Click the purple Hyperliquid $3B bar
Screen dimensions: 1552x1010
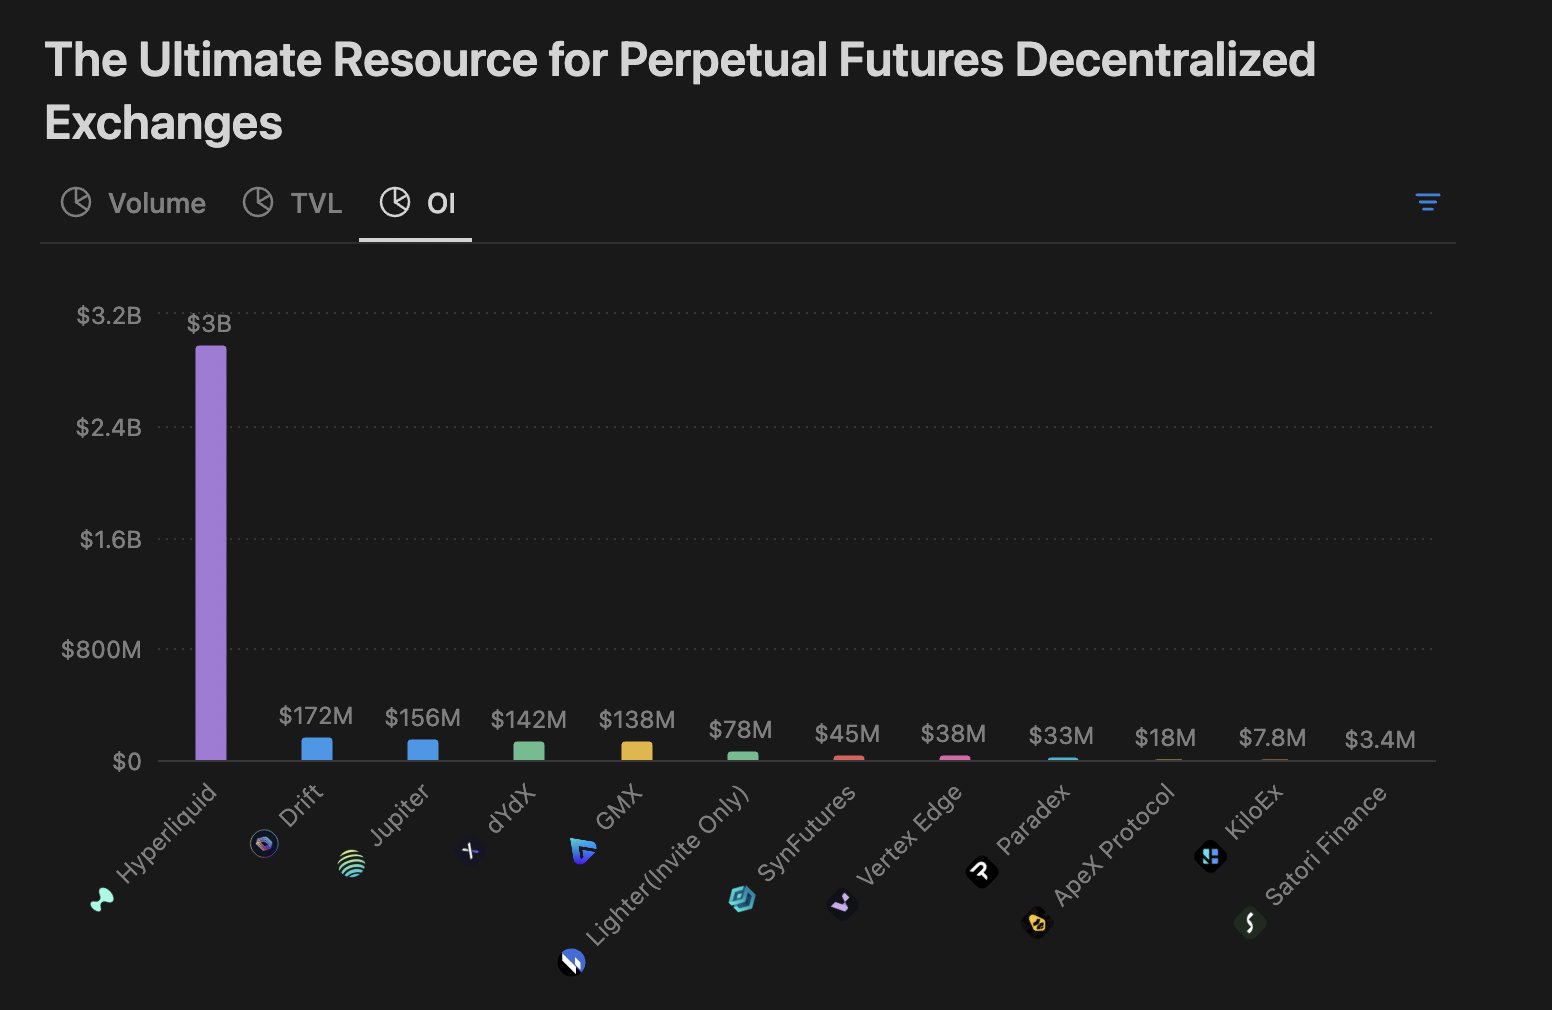[211, 550]
